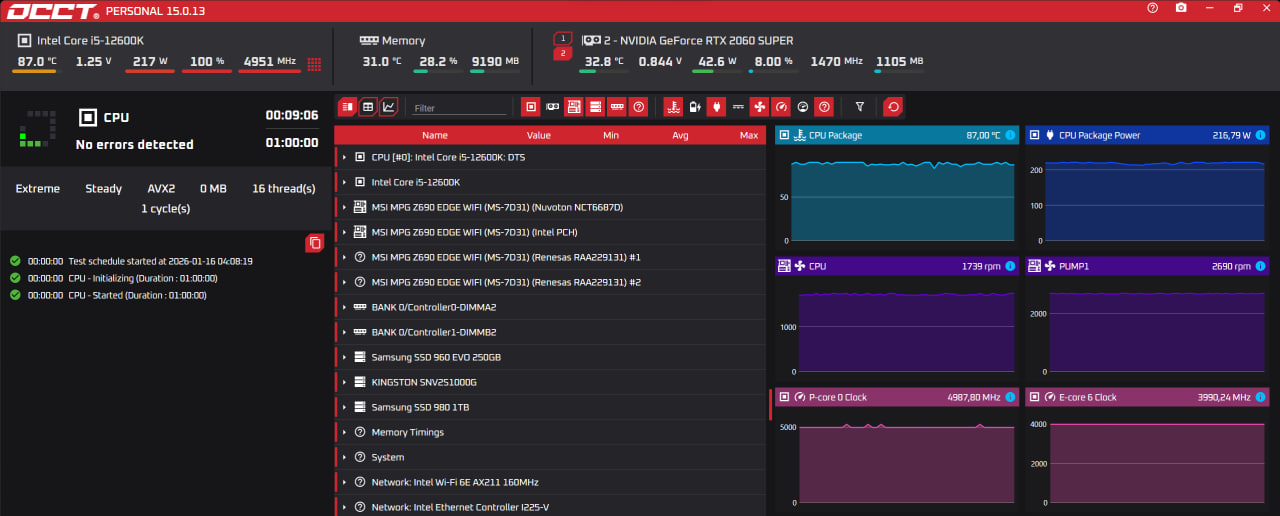The height and width of the screenshot is (516, 1280).
Task: Expand MSI Z690 Nuvoton NCT6687D row
Action: 344,207
